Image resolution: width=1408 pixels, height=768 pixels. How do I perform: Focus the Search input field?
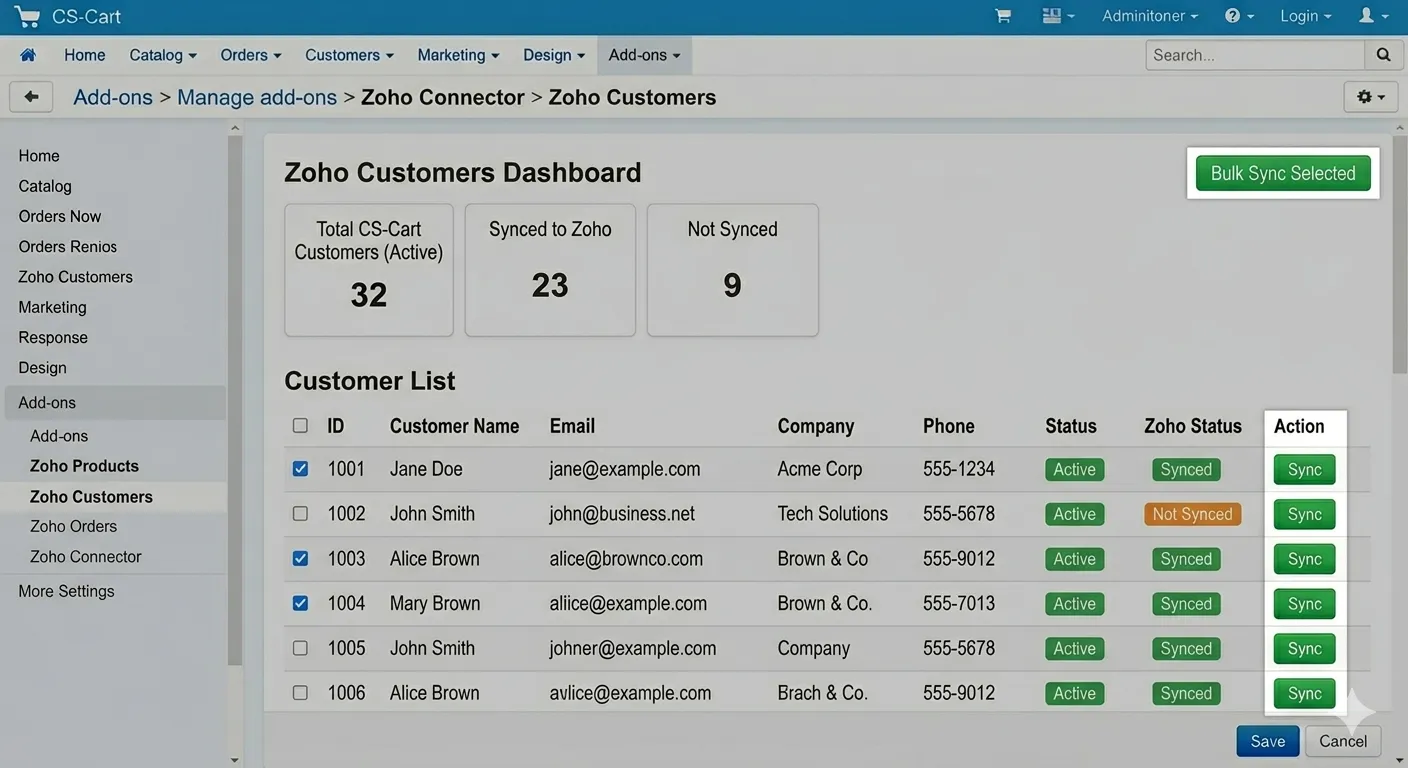(1255, 55)
